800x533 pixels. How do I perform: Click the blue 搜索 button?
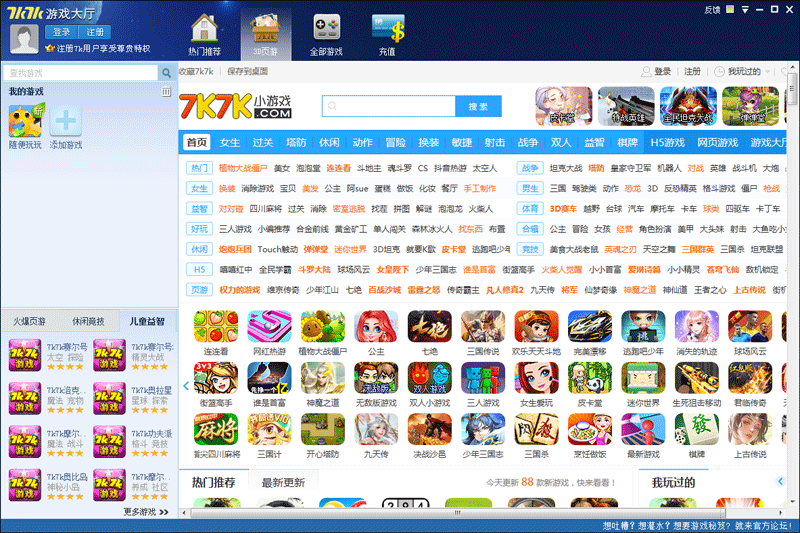tap(478, 106)
